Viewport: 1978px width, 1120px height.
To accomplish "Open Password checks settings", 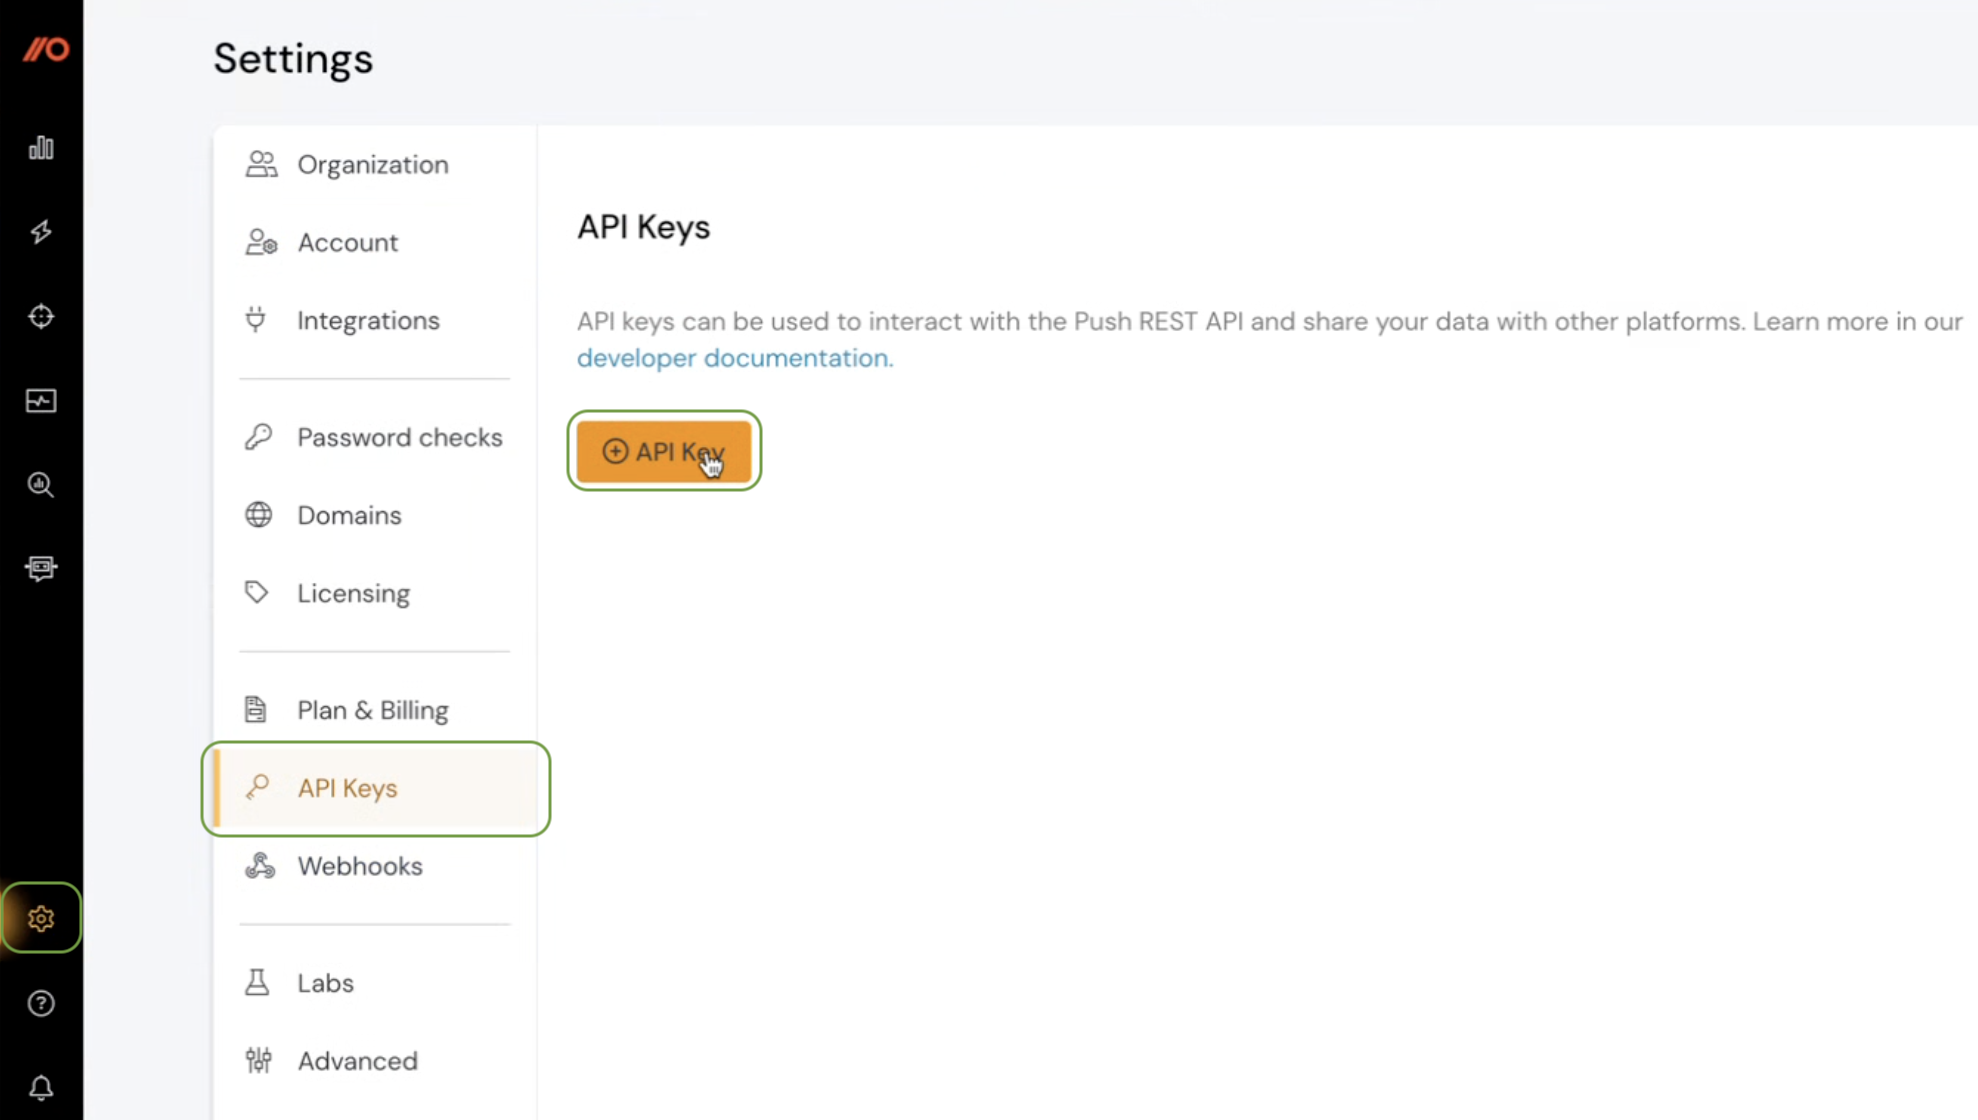I will (x=399, y=437).
